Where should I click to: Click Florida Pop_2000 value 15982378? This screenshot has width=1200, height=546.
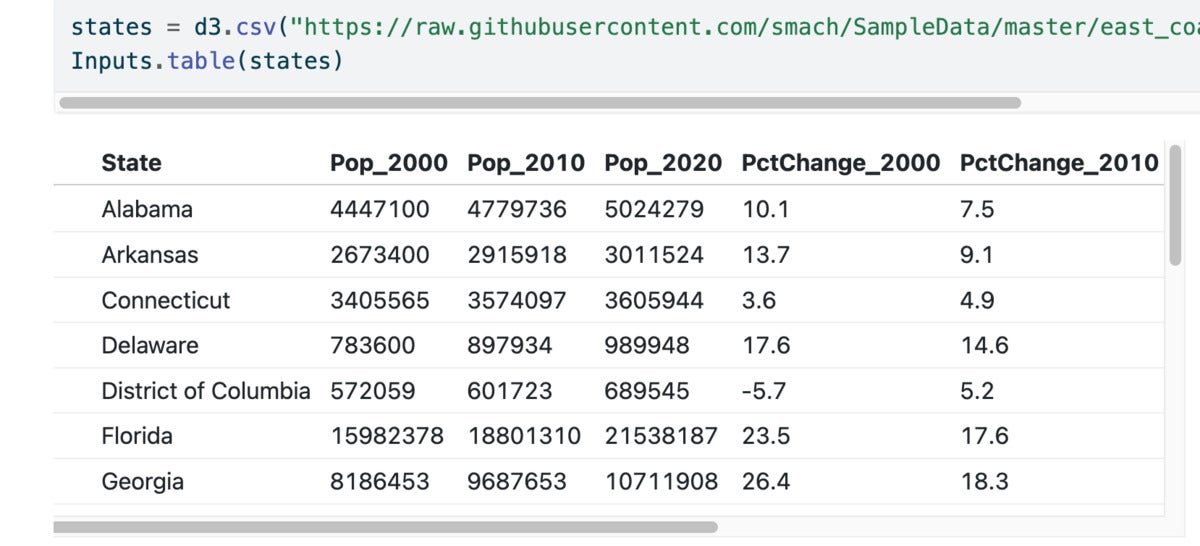click(x=388, y=436)
